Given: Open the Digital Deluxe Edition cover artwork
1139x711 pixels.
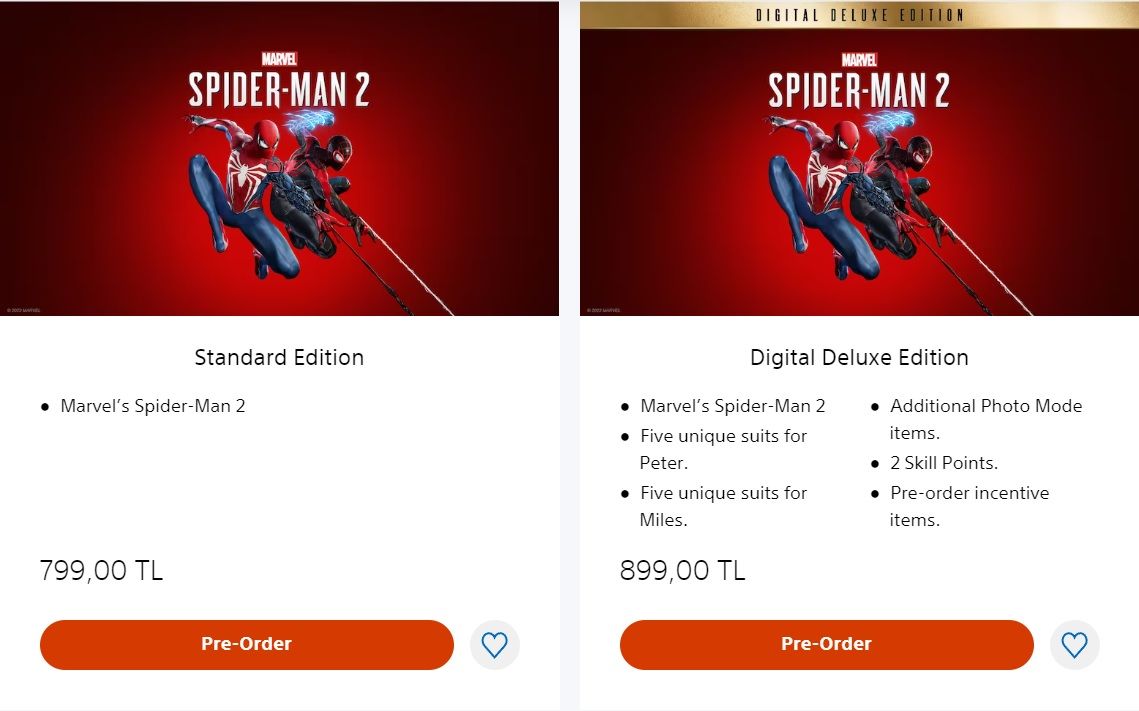Looking at the screenshot, I should (859, 172).
